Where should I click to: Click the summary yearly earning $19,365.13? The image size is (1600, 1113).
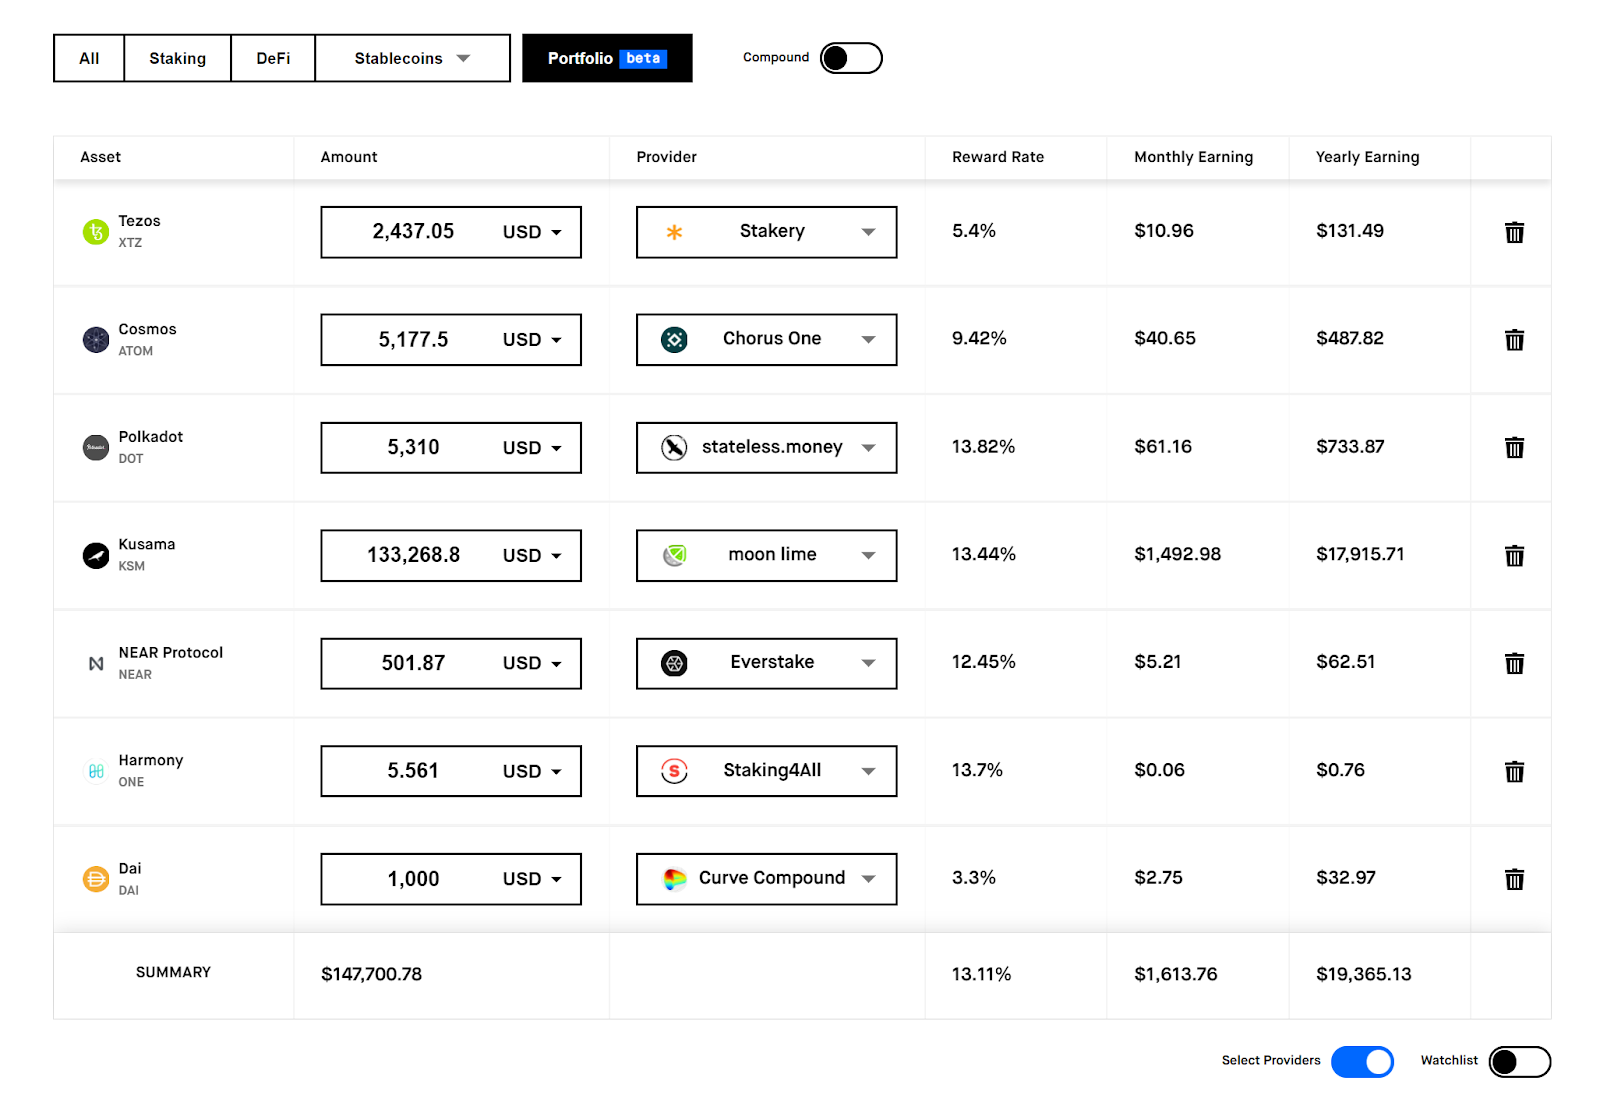pos(1363,974)
